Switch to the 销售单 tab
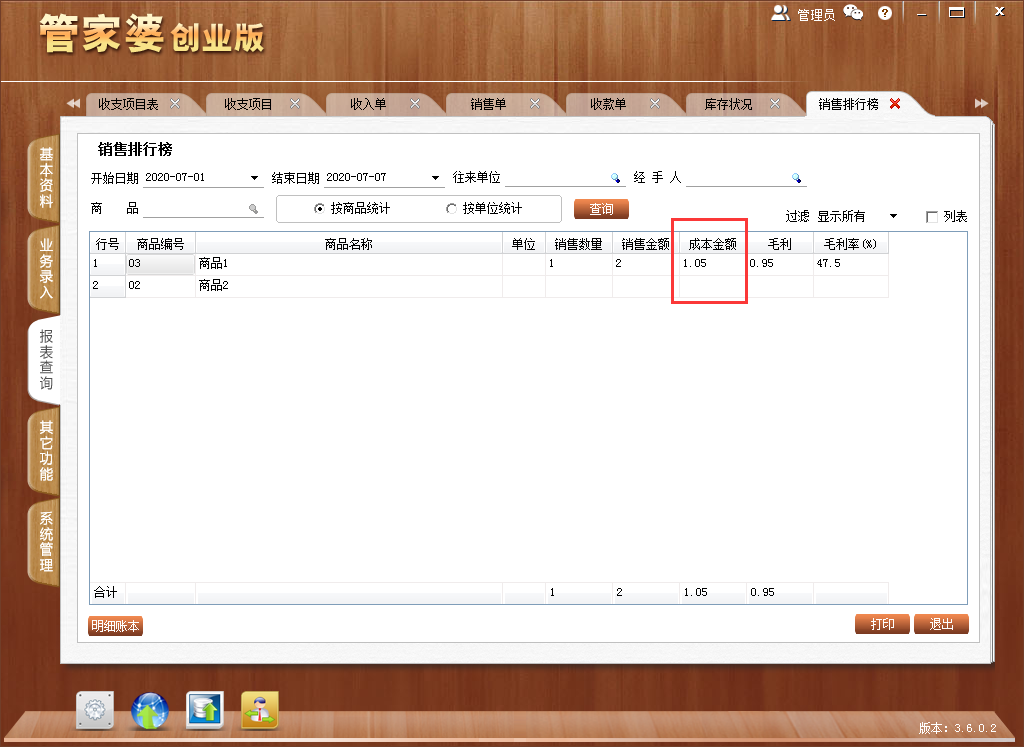Image resolution: width=1024 pixels, height=747 pixels. point(488,104)
